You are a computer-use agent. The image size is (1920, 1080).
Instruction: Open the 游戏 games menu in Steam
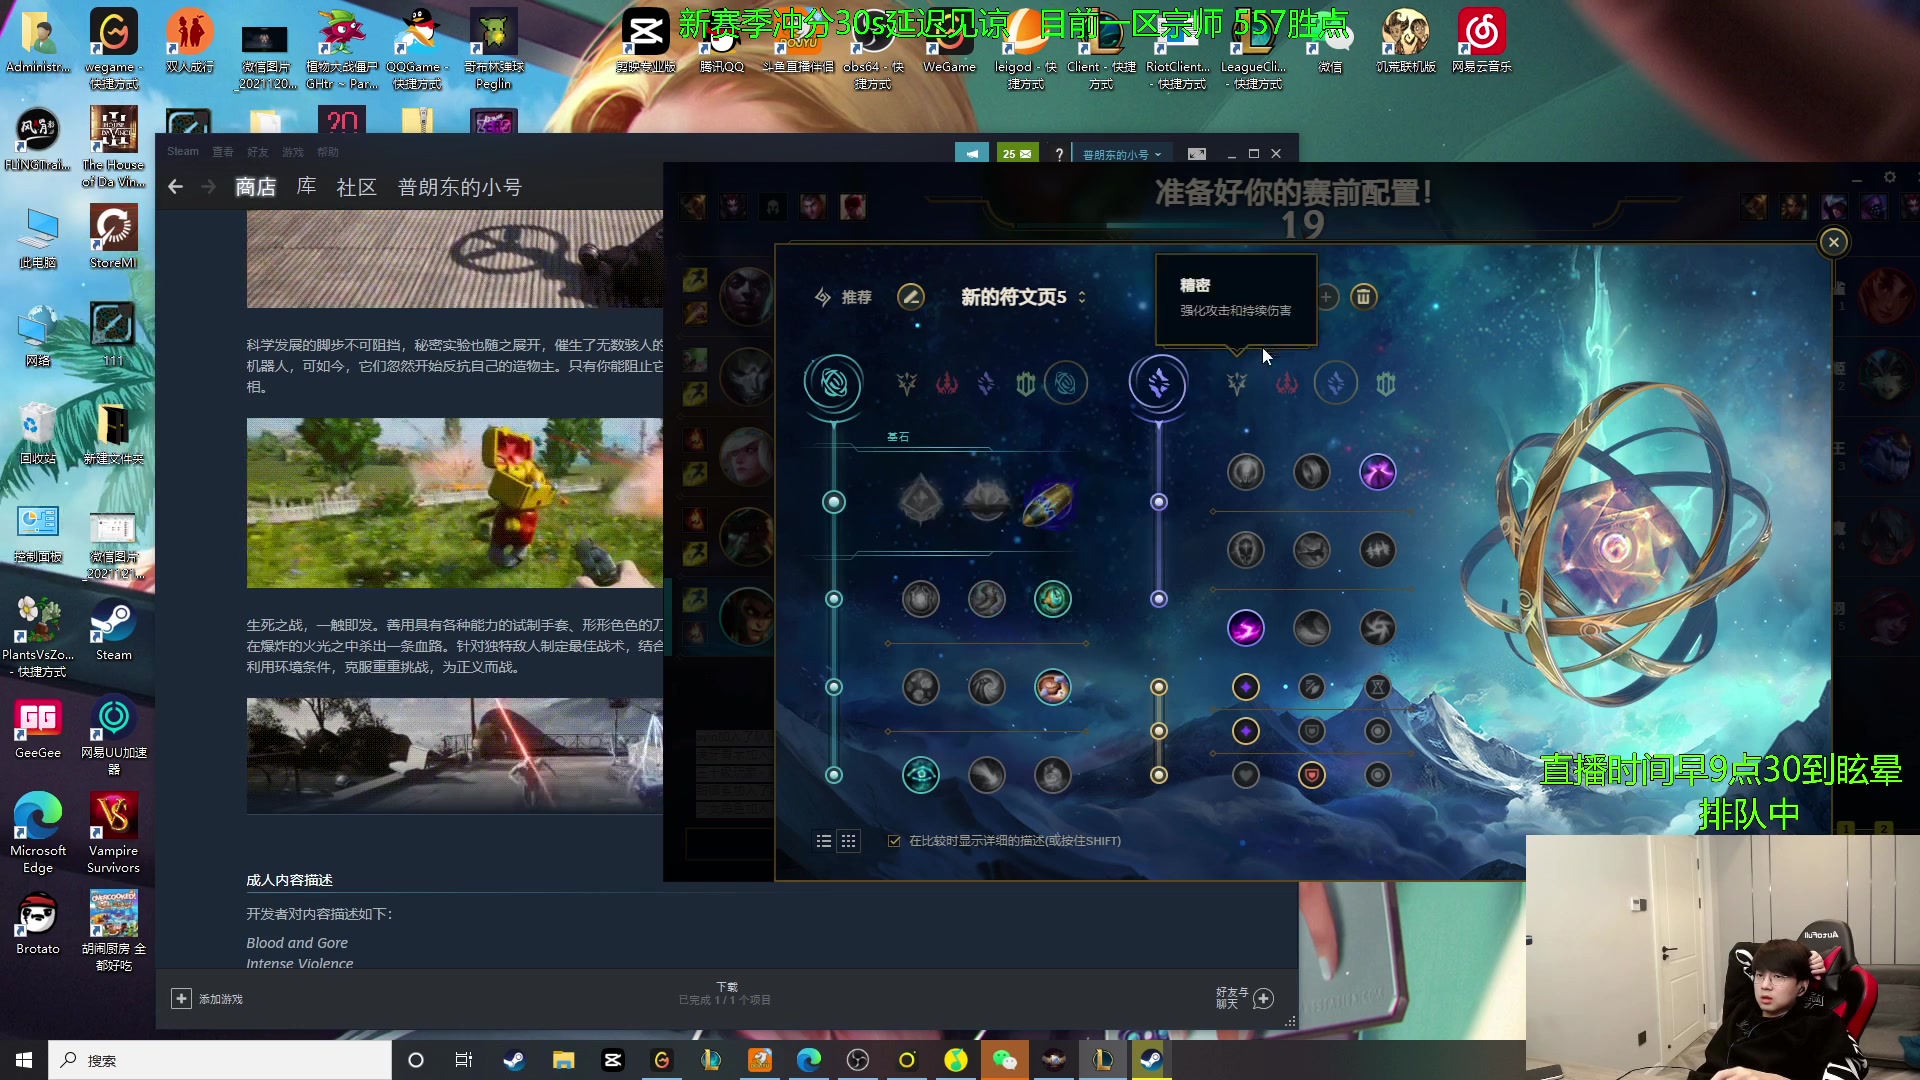(292, 152)
